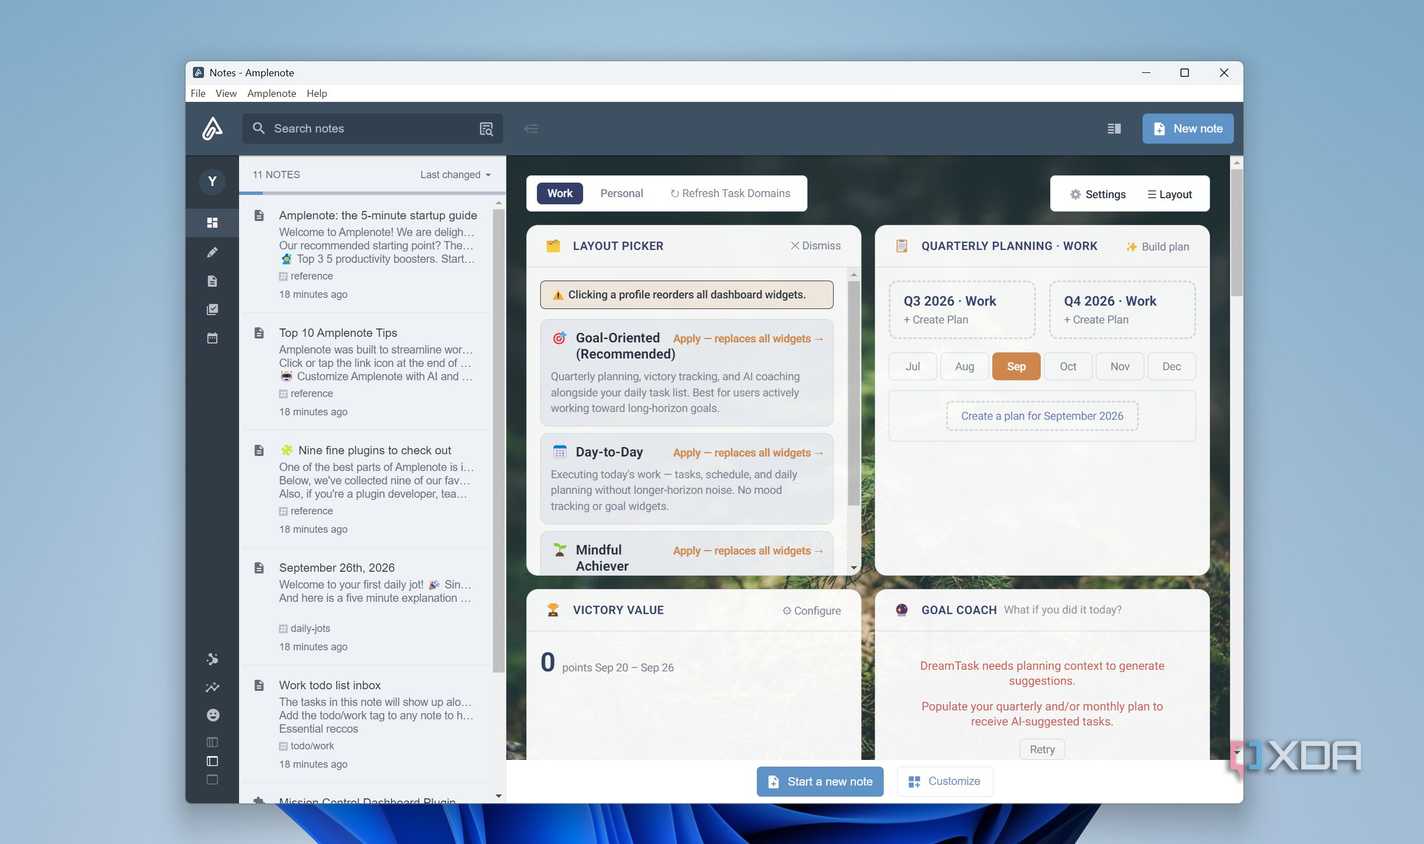Click Create a plan for September 2026
Viewport: 1424px width, 844px height.
coord(1042,416)
